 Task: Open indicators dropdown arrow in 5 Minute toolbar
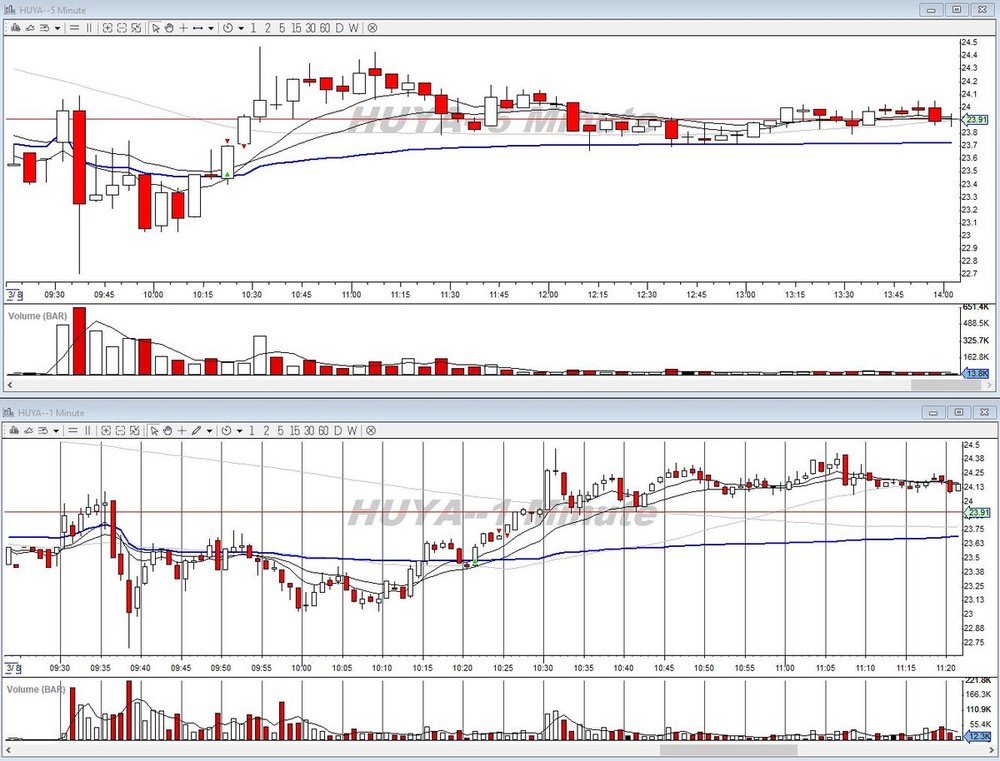57,28
